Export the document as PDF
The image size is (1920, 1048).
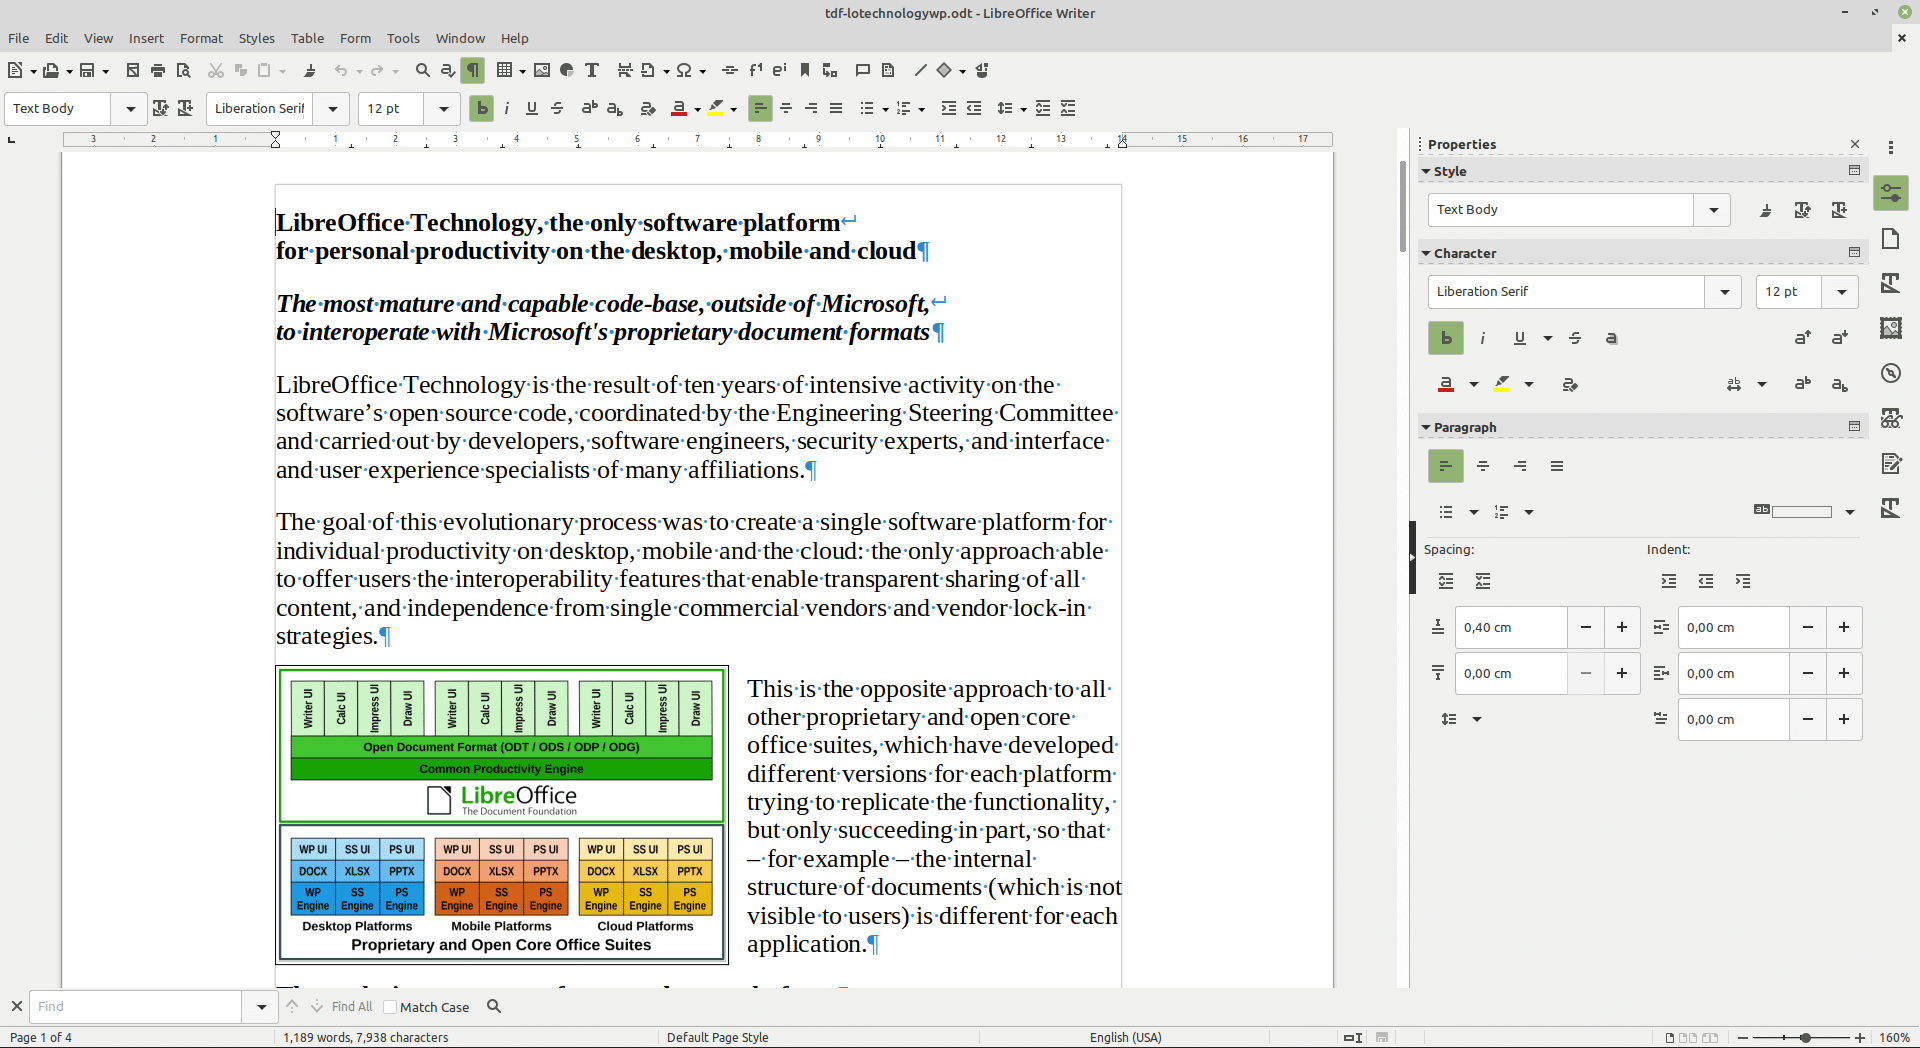click(131, 70)
